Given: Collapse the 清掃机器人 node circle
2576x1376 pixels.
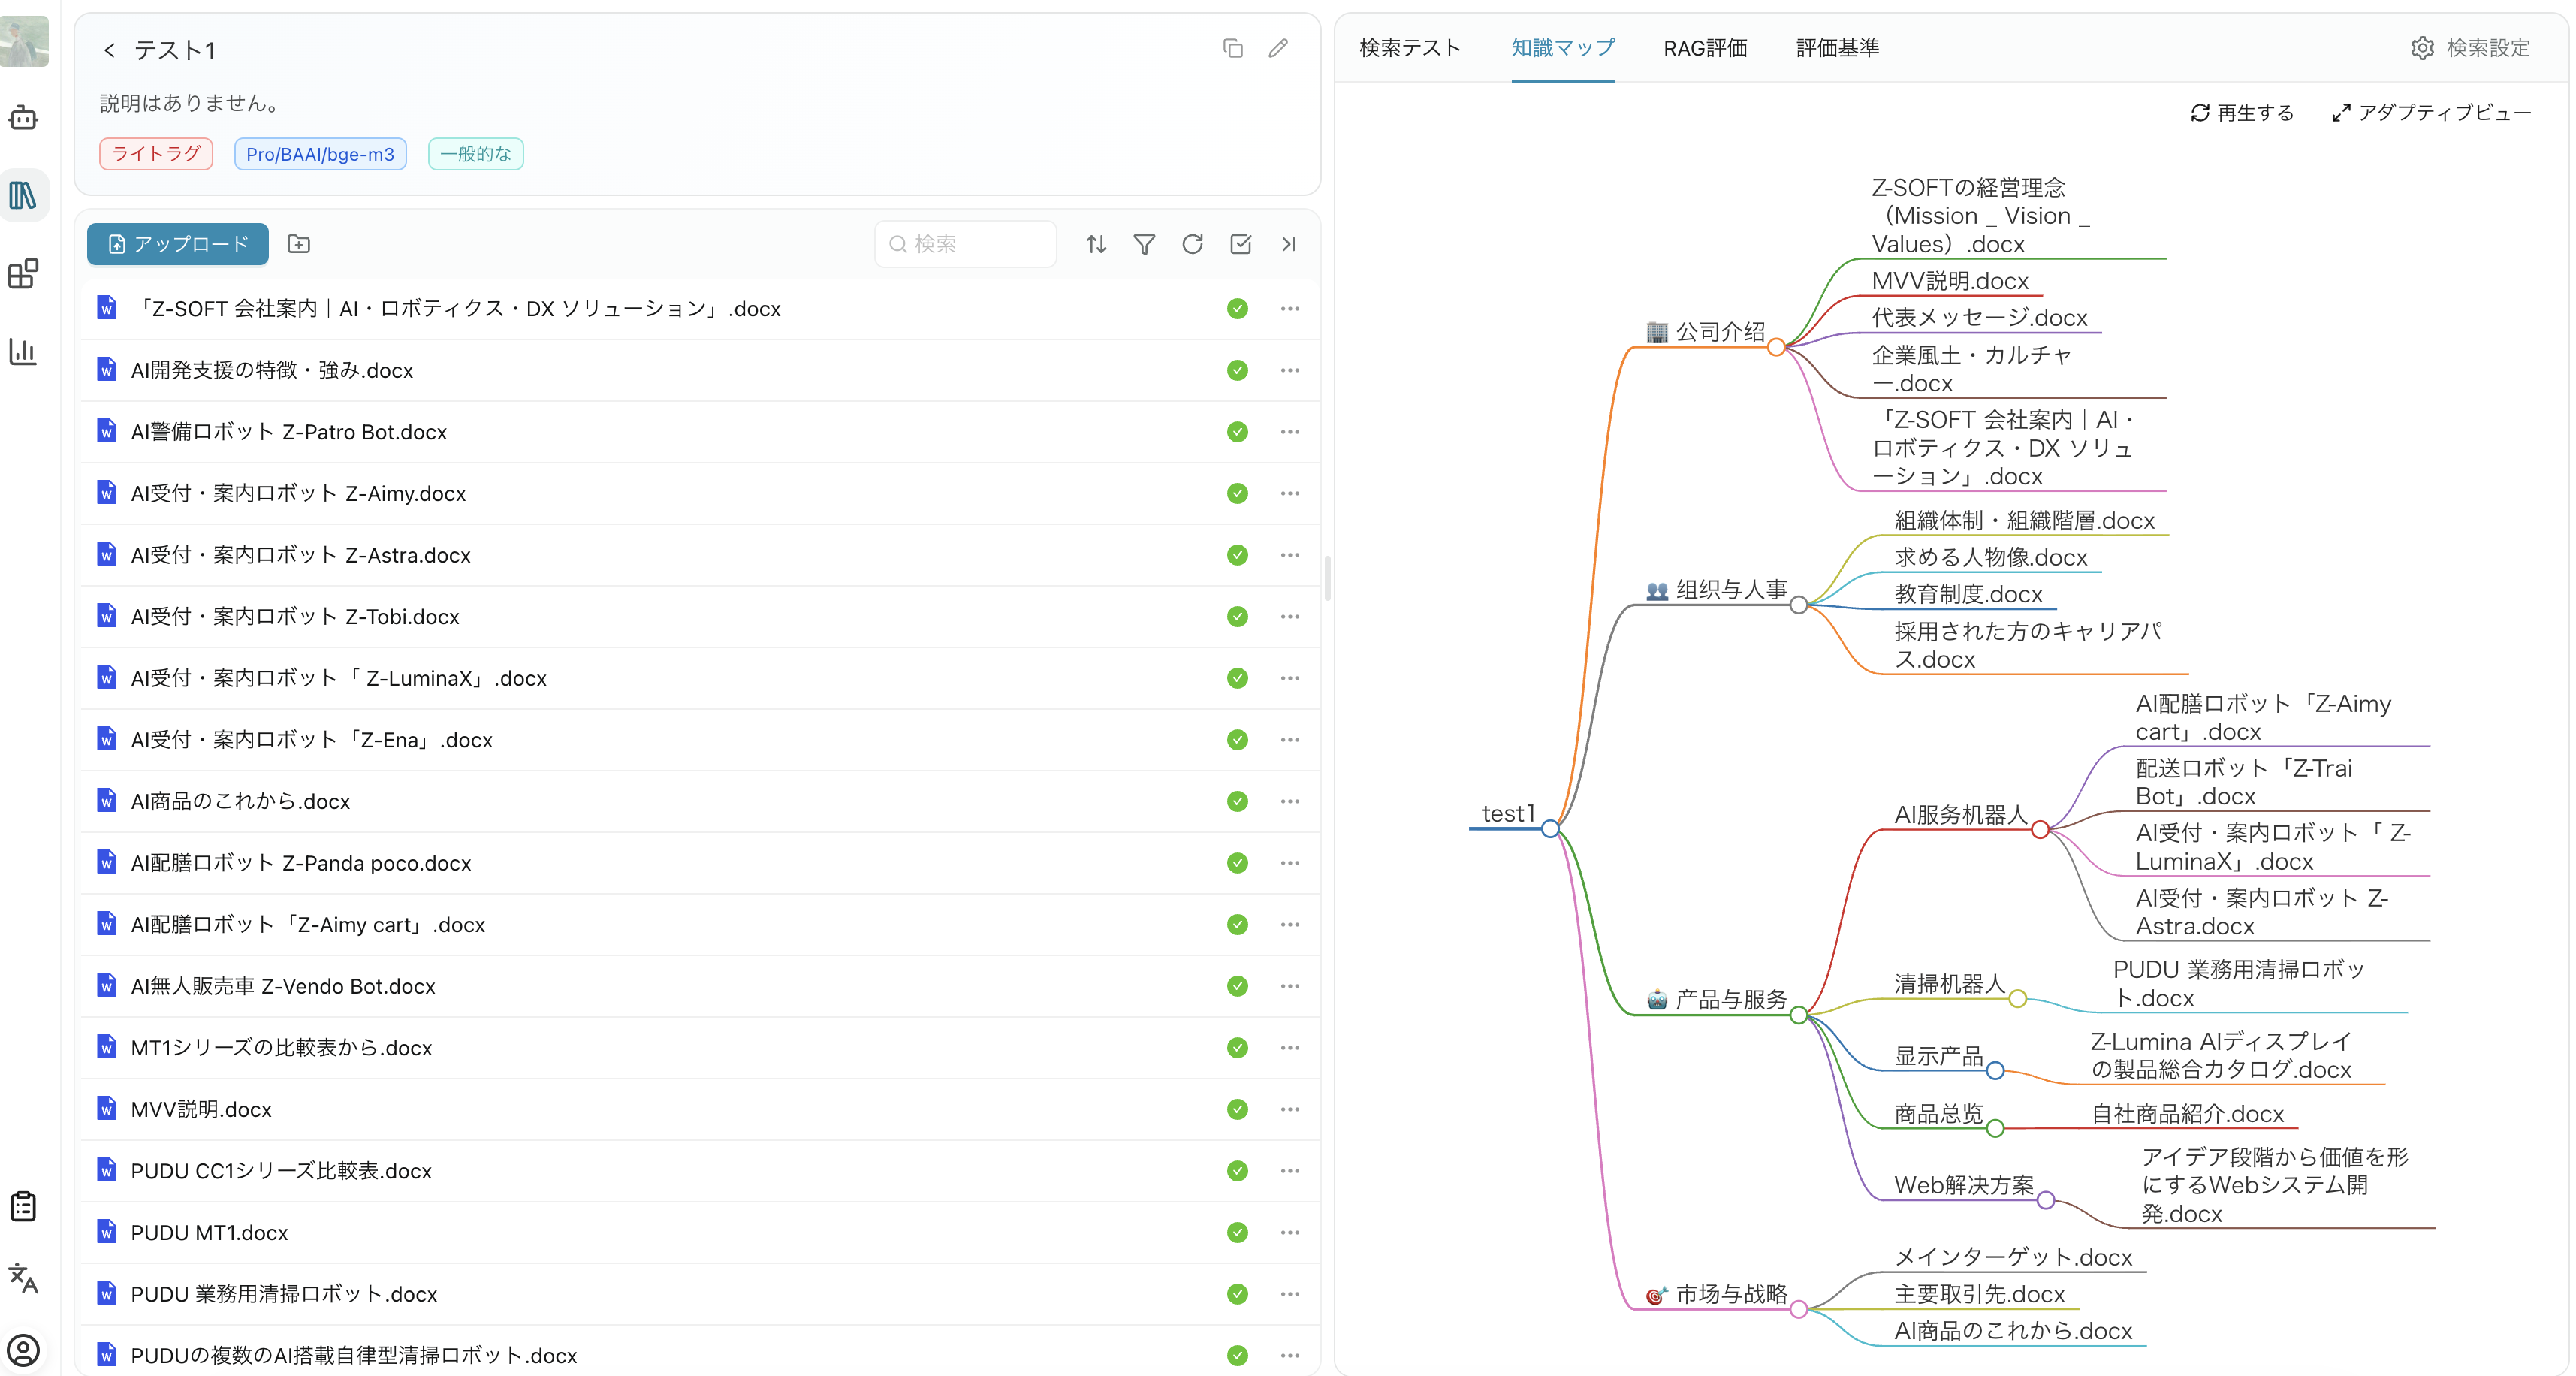Looking at the screenshot, I should point(2018,999).
